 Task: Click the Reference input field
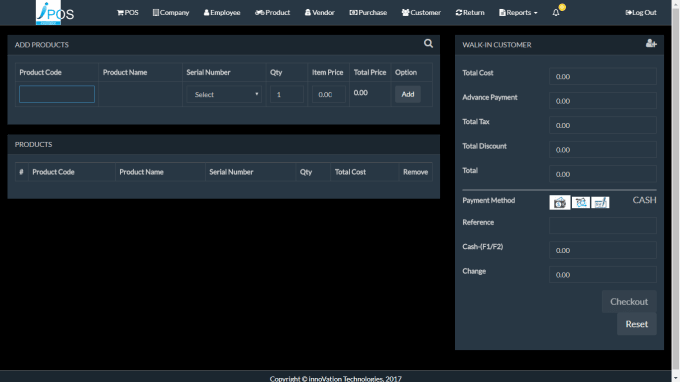pos(603,226)
